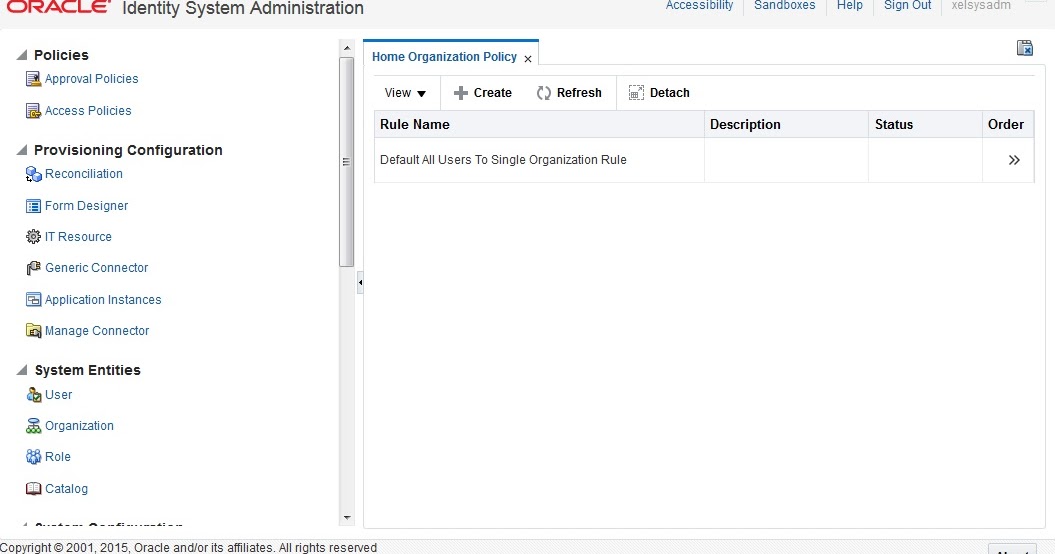The width and height of the screenshot is (1055, 554).
Task: Open the Role entity link
Action: tap(58, 456)
